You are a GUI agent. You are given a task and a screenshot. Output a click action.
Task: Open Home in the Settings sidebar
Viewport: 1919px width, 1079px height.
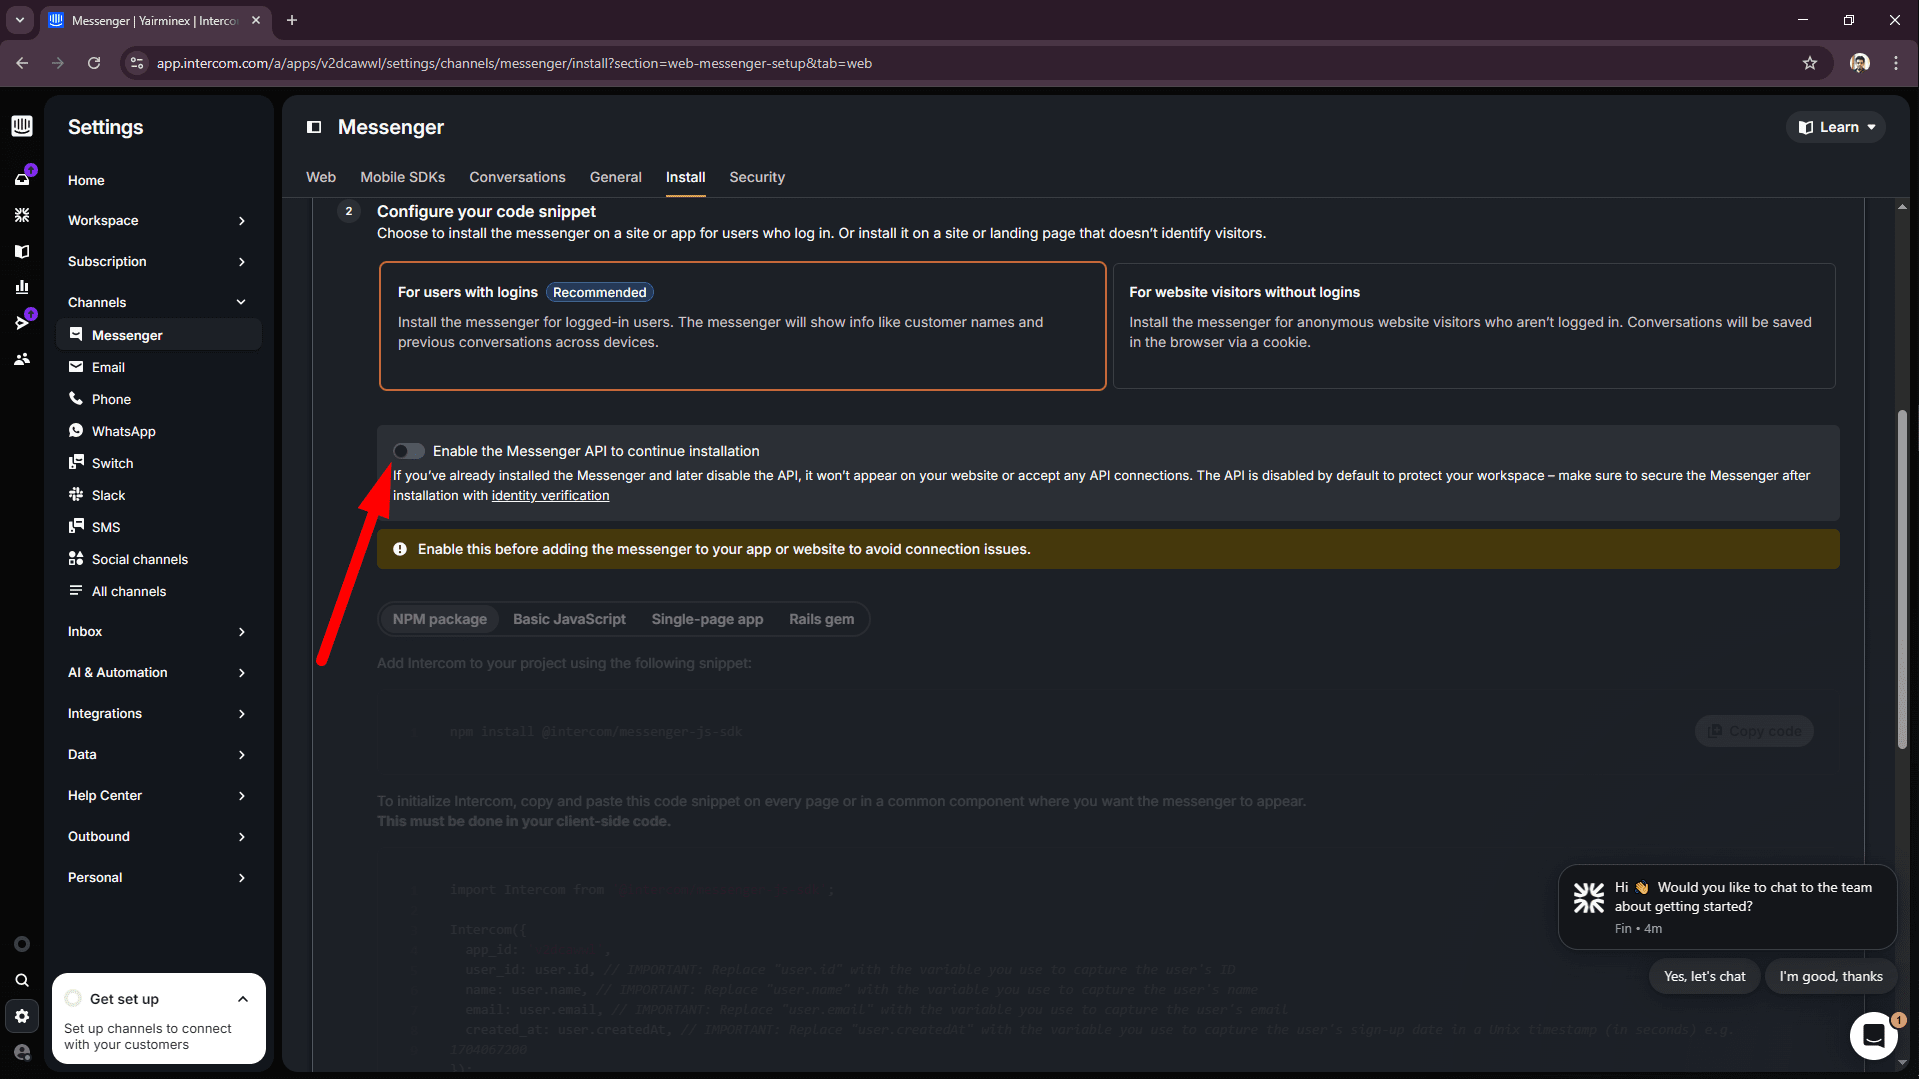[x=159, y=180]
